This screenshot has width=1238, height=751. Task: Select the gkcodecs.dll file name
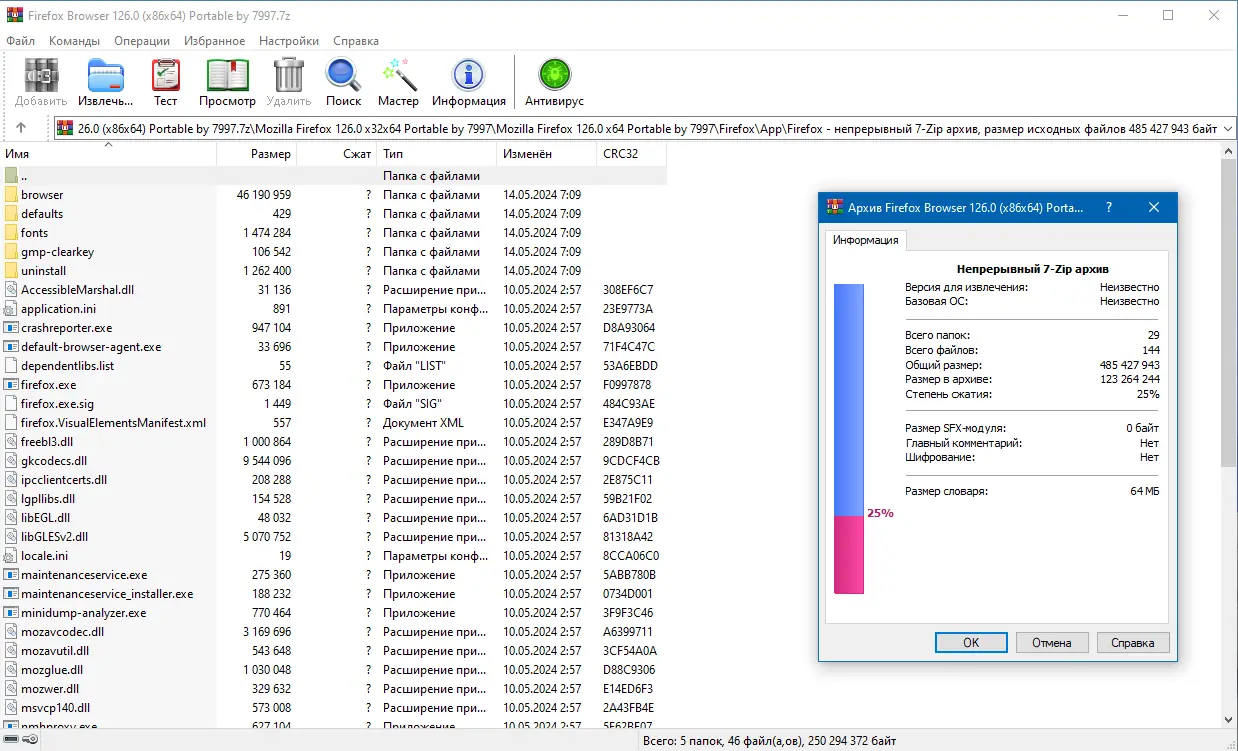tap(54, 461)
